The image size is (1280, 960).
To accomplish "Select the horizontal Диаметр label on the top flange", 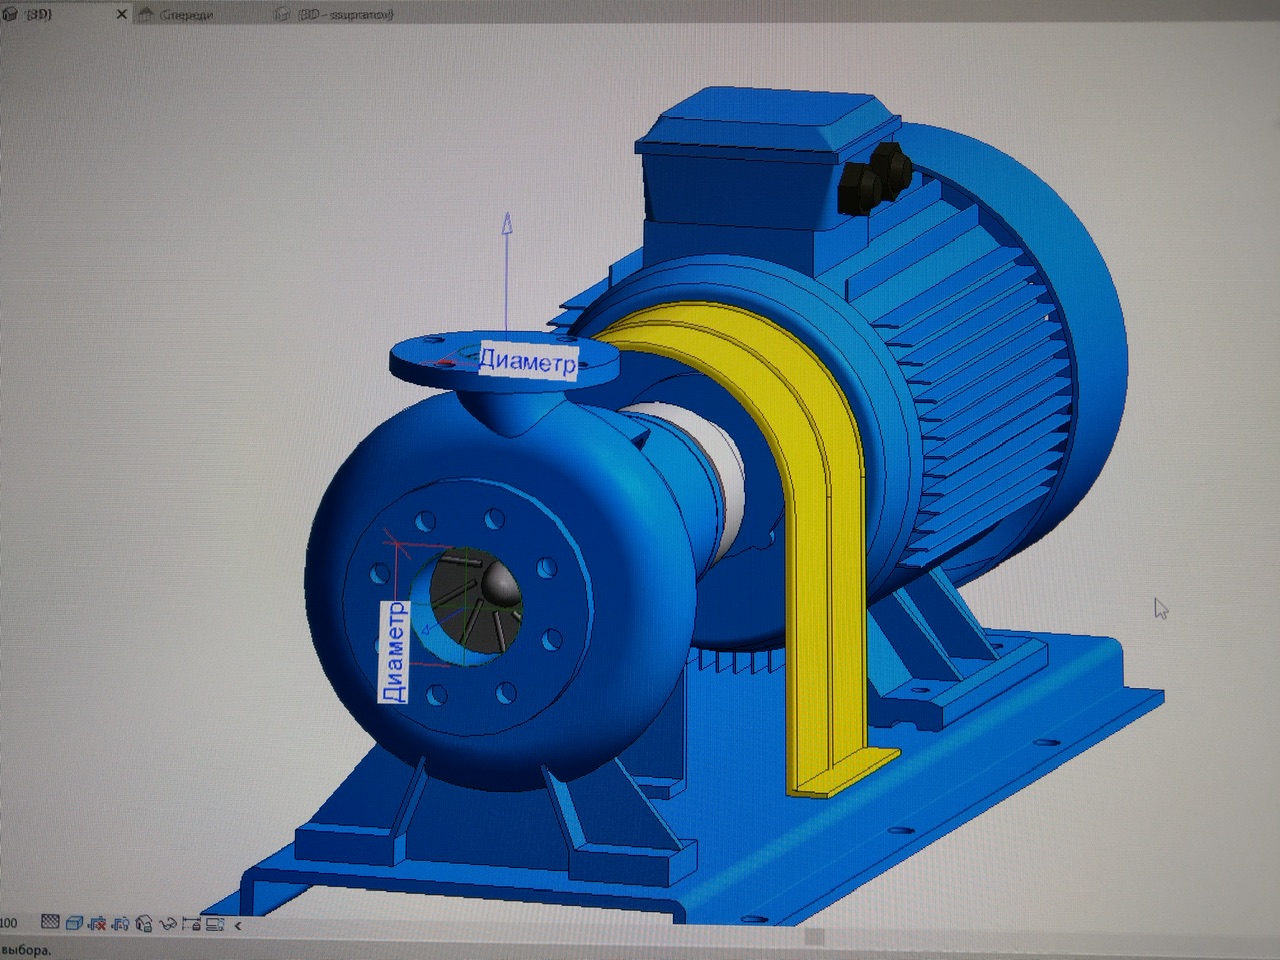I will pos(528,360).
